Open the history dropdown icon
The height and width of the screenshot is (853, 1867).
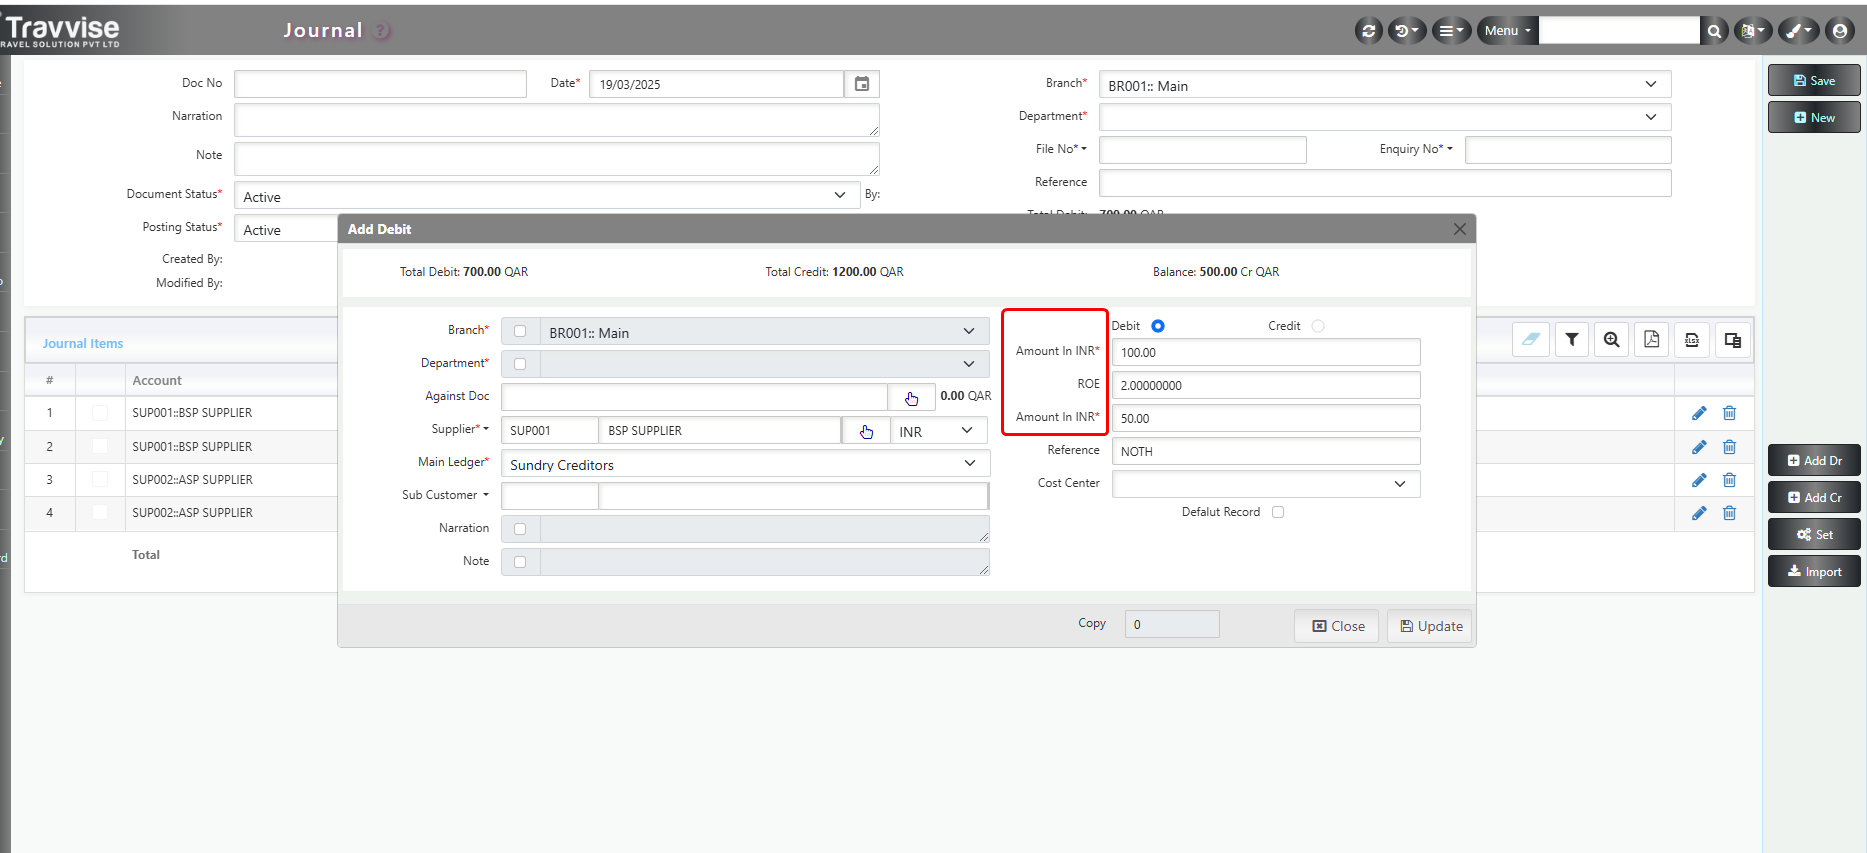pyautogui.click(x=1406, y=31)
